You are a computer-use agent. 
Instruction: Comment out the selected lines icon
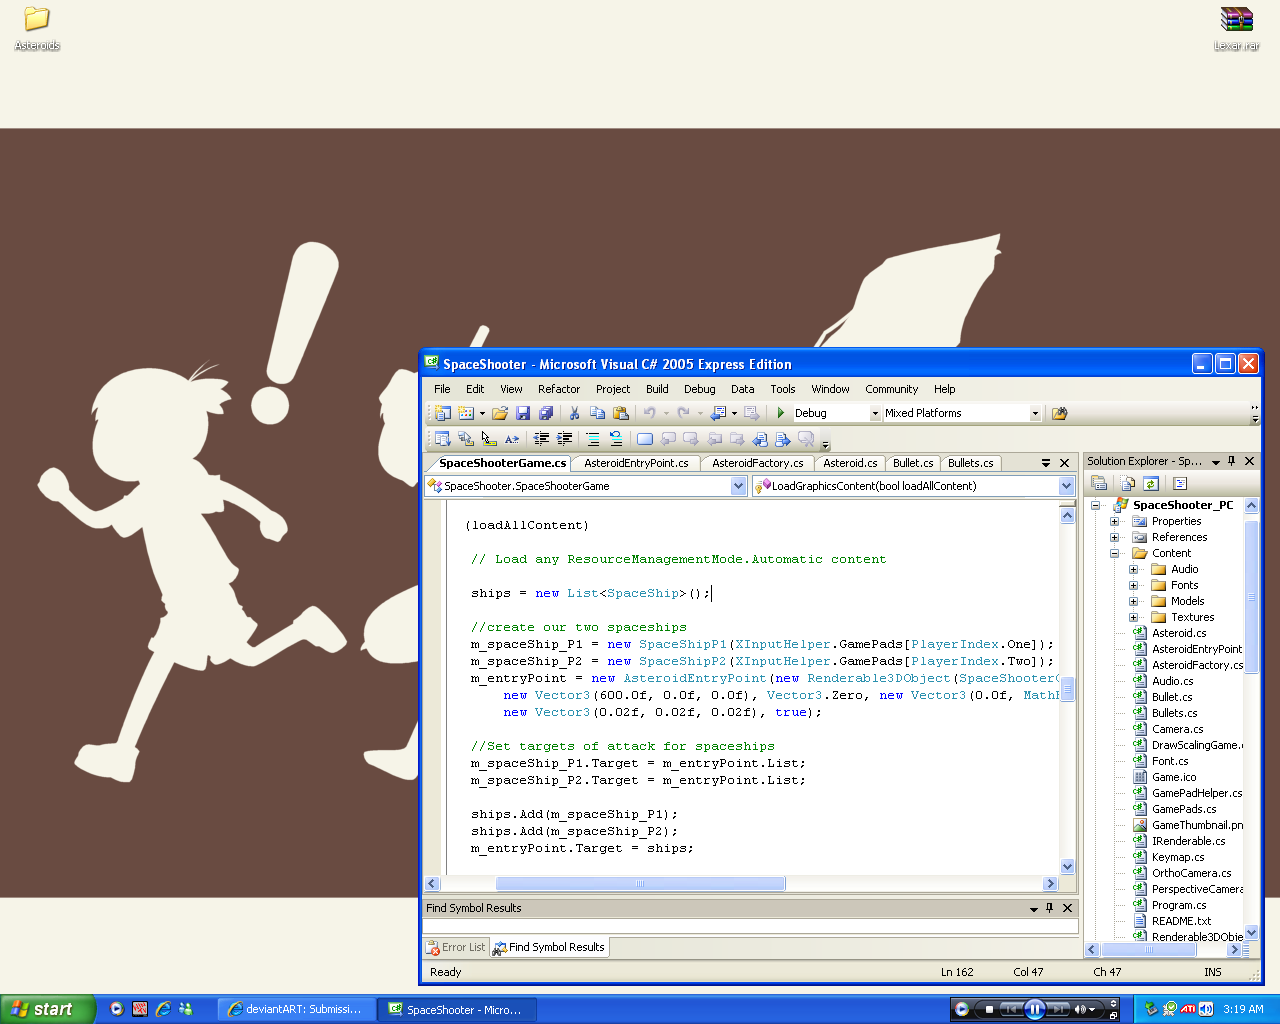coord(593,439)
